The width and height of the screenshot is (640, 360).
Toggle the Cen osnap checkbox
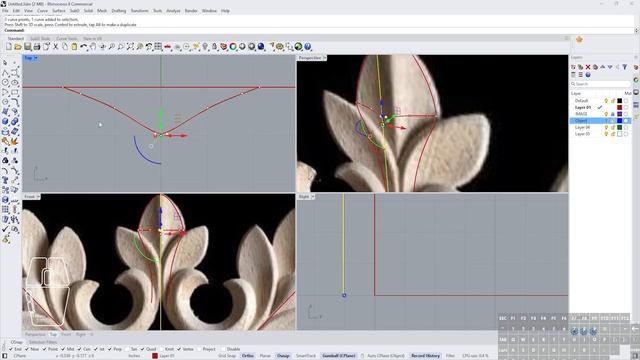pos(80,349)
